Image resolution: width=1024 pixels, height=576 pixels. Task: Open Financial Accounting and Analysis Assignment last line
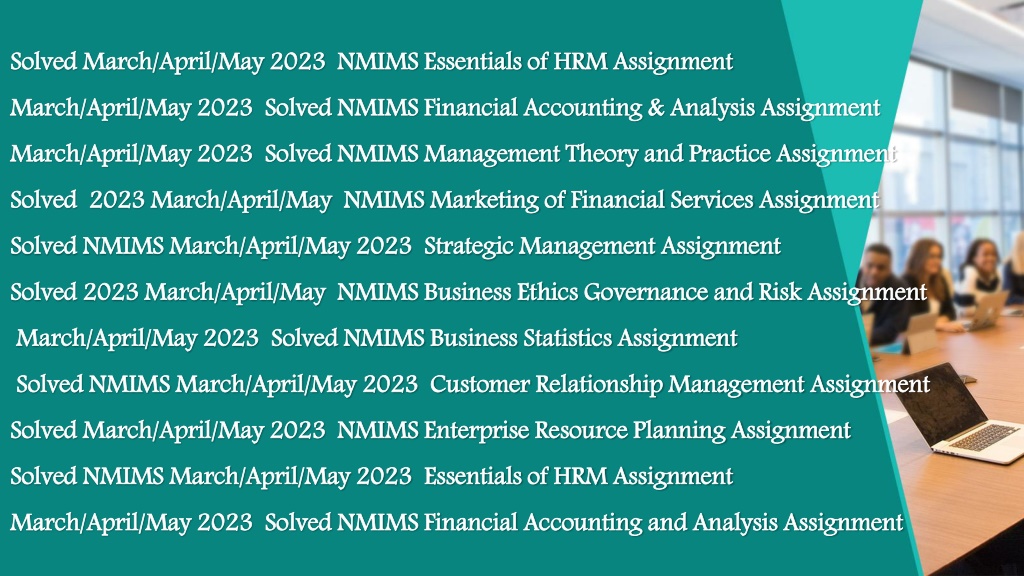pyautogui.click(x=664, y=522)
